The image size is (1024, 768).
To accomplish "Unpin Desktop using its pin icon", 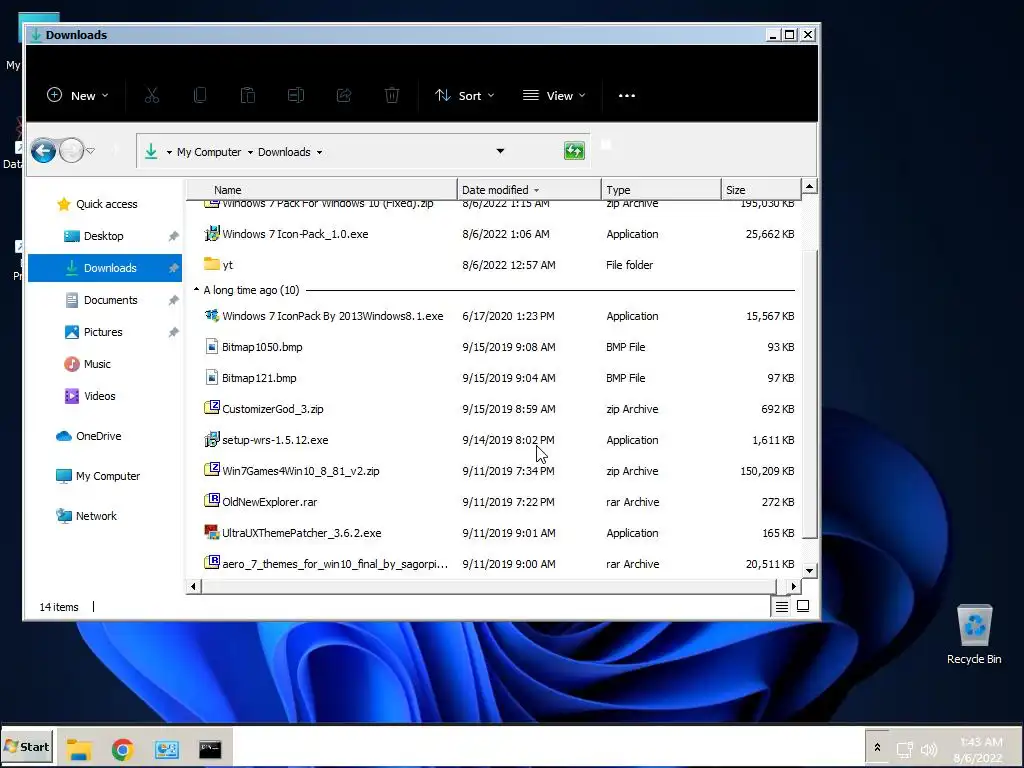I will click(173, 236).
